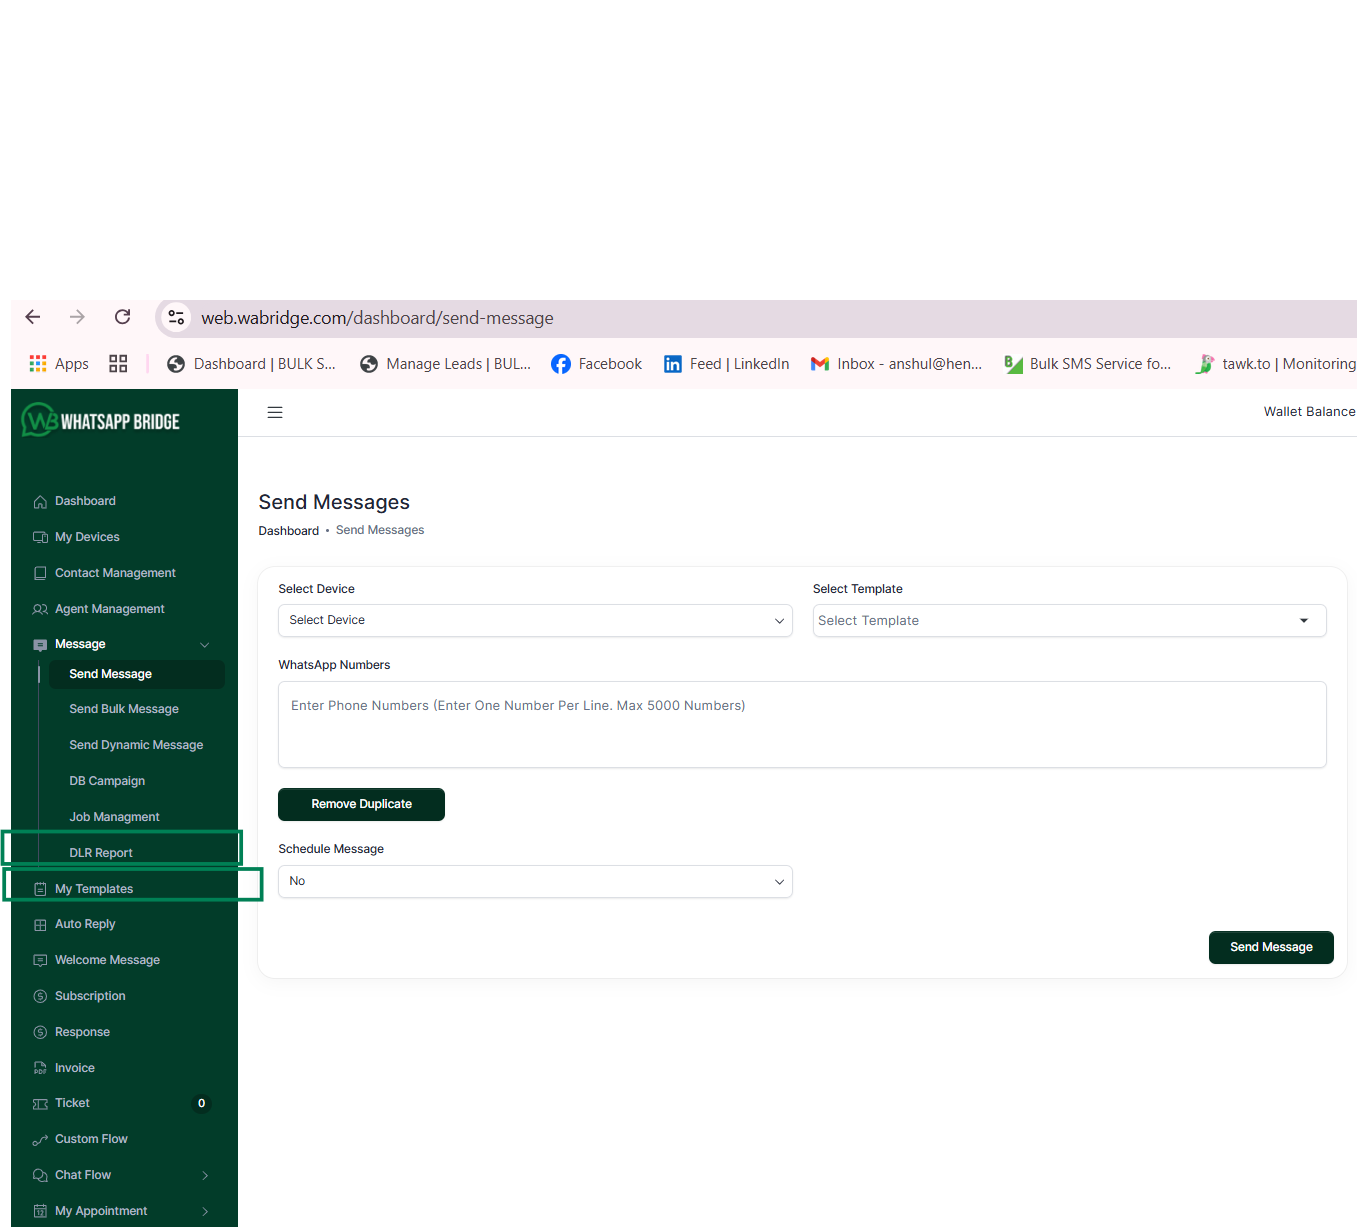Open Welcome Message page
This screenshot has width=1357, height=1227.
tap(107, 960)
